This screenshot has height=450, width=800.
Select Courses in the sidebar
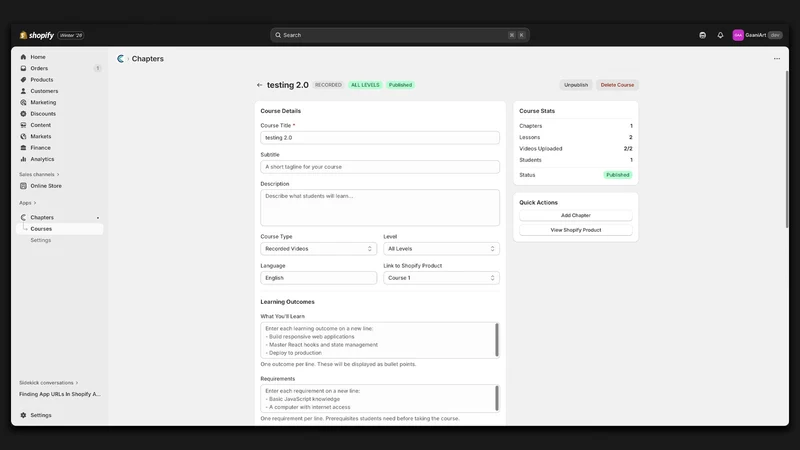(60, 229)
